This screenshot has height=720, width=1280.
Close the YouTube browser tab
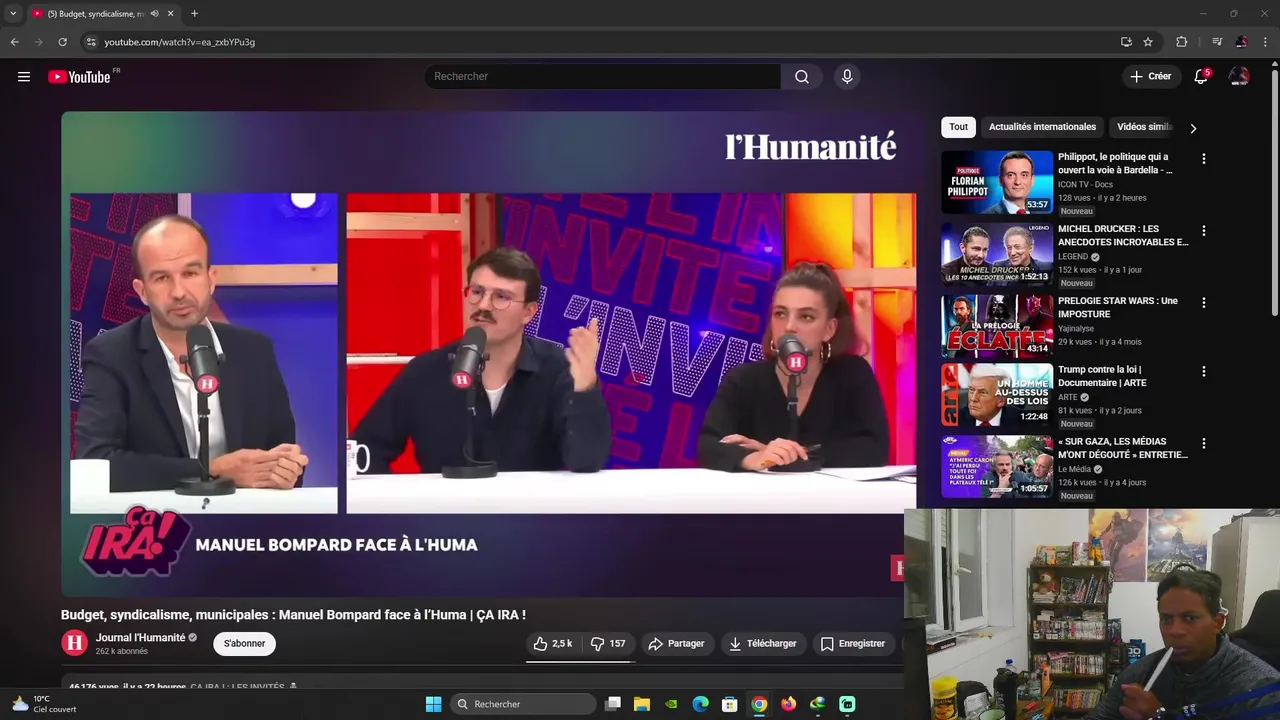tap(170, 14)
